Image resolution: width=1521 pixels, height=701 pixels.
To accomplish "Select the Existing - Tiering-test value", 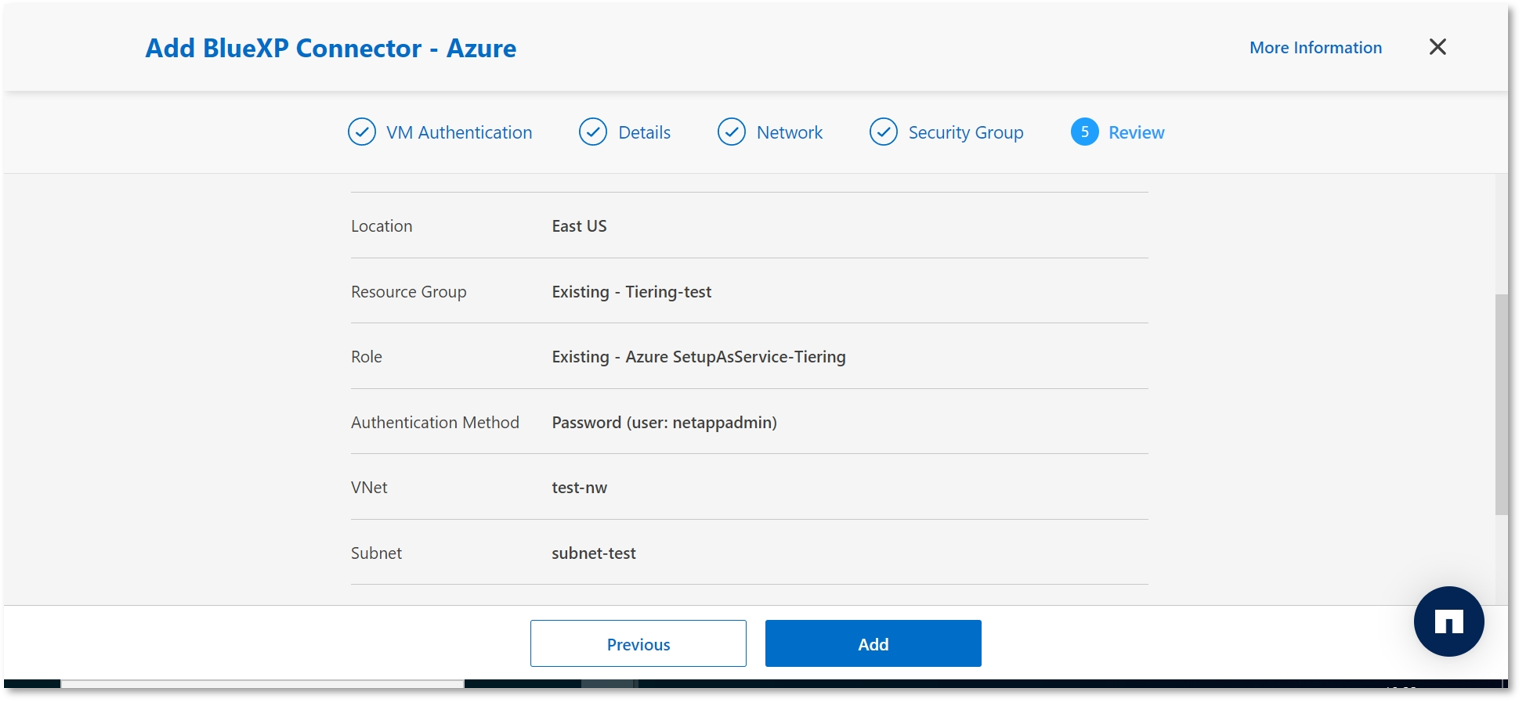I will (x=632, y=292).
